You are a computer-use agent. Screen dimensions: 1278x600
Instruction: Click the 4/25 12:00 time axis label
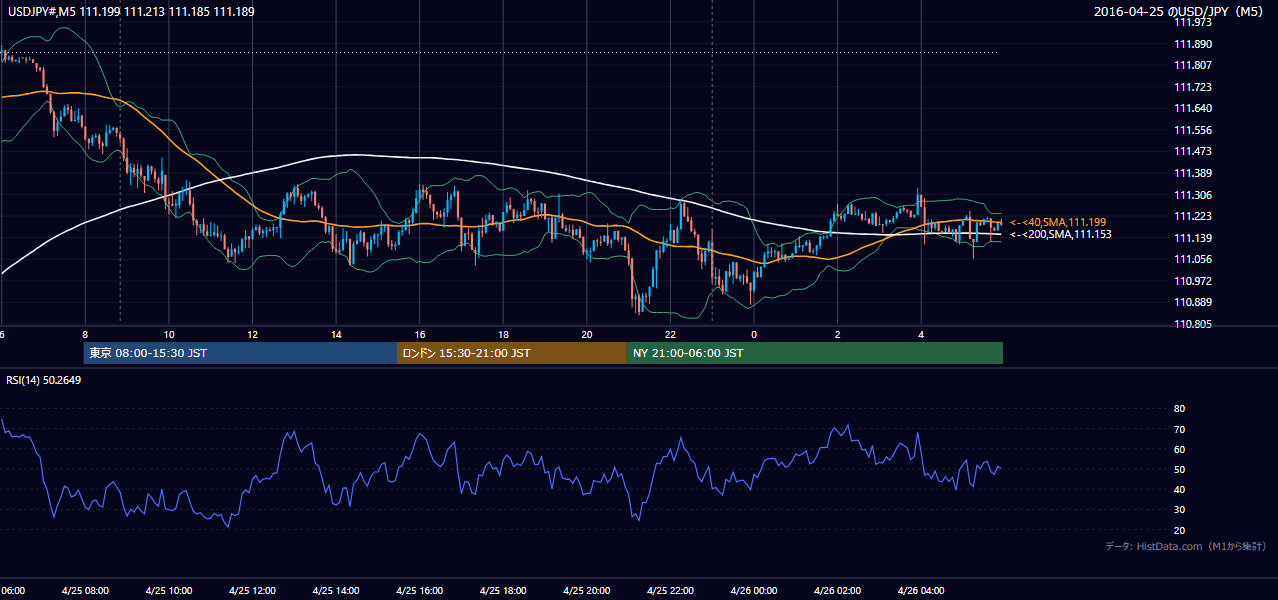click(252, 590)
